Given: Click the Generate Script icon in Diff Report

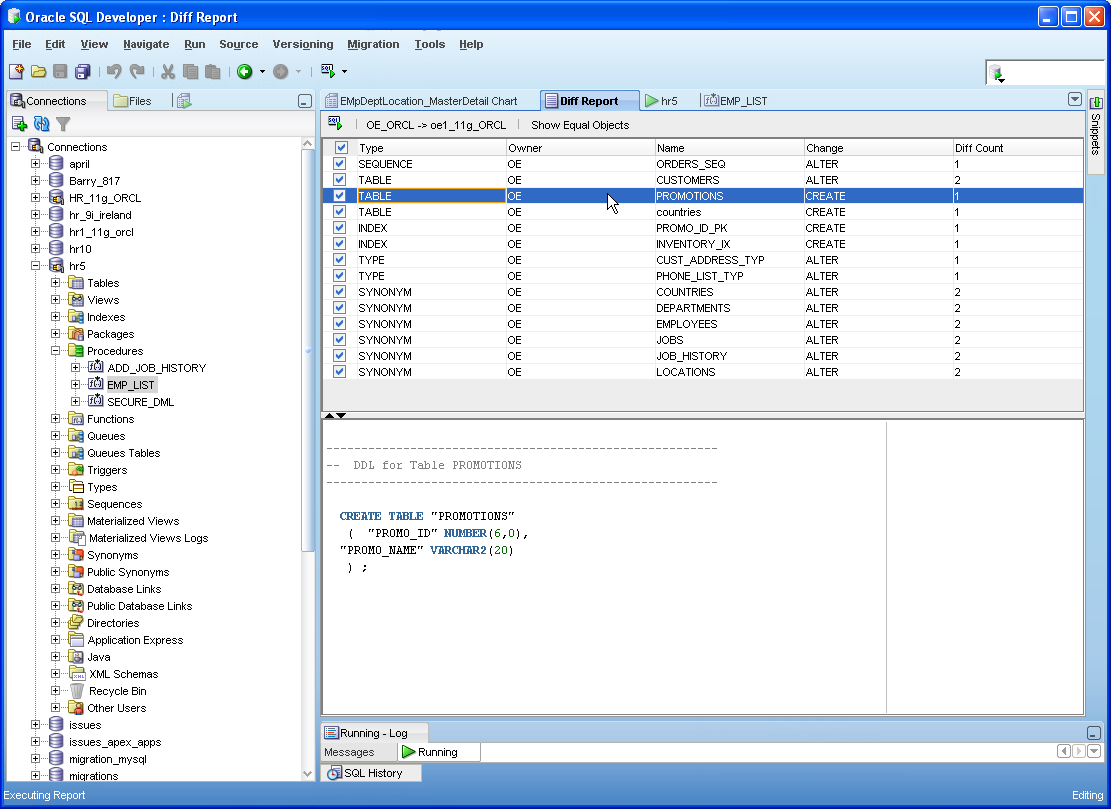Looking at the screenshot, I should [x=336, y=124].
